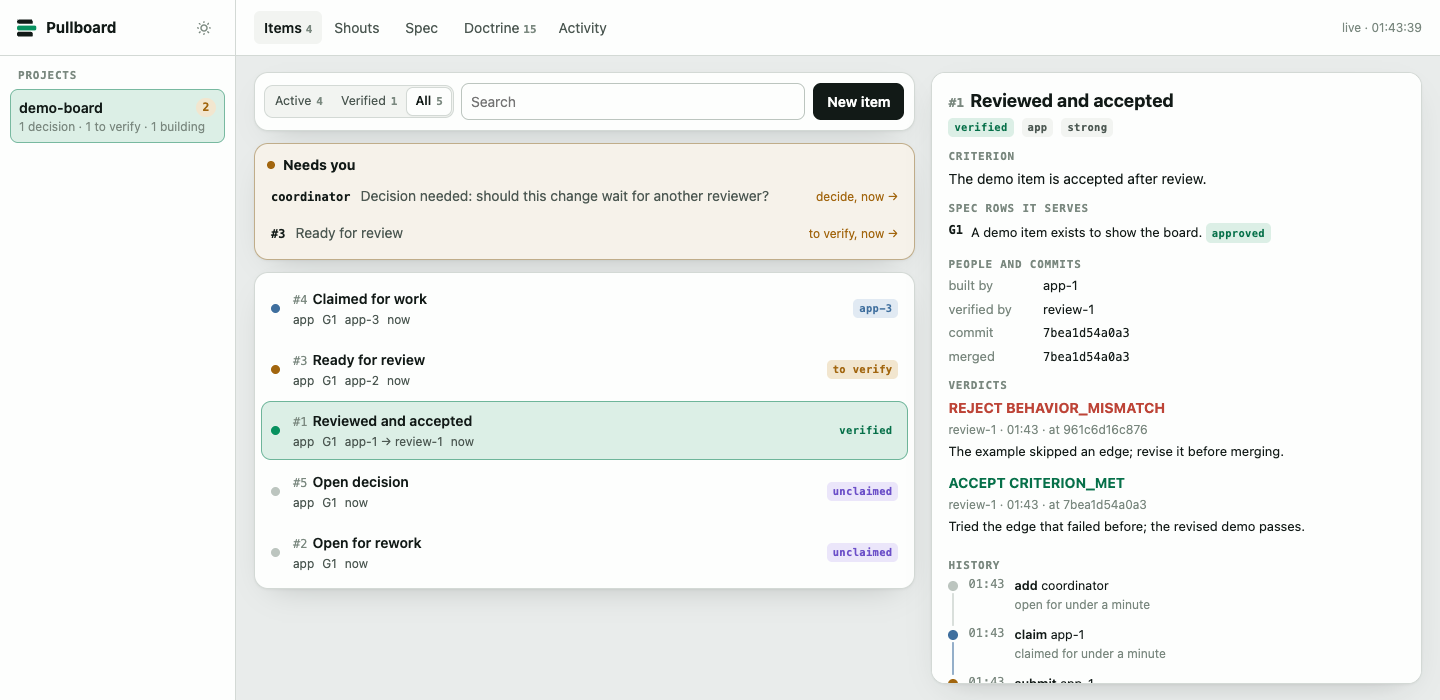This screenshot has width=1440, height=700.
Task: Click the strong tag in detail panel
Action: pyautogui.click(x=1087, y=128)
